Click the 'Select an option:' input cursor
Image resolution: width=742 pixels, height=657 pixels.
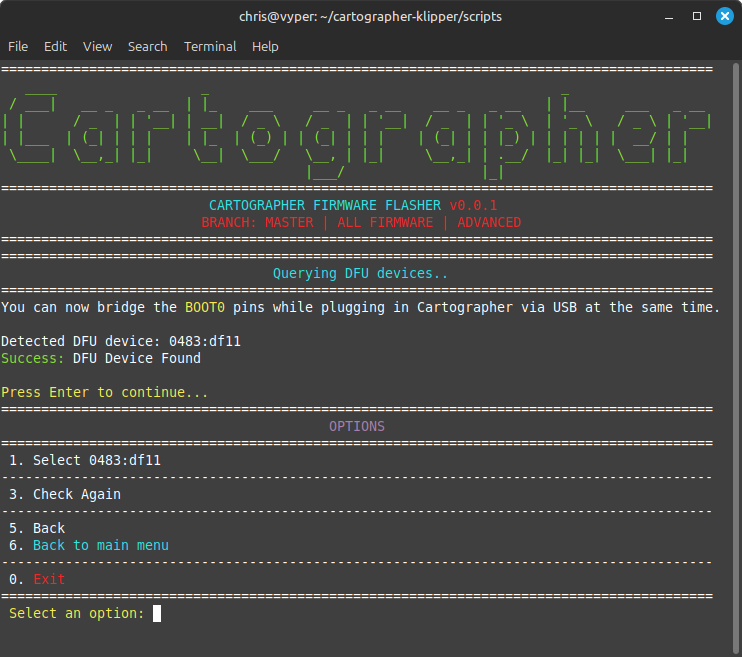click(x=157, y=613)
